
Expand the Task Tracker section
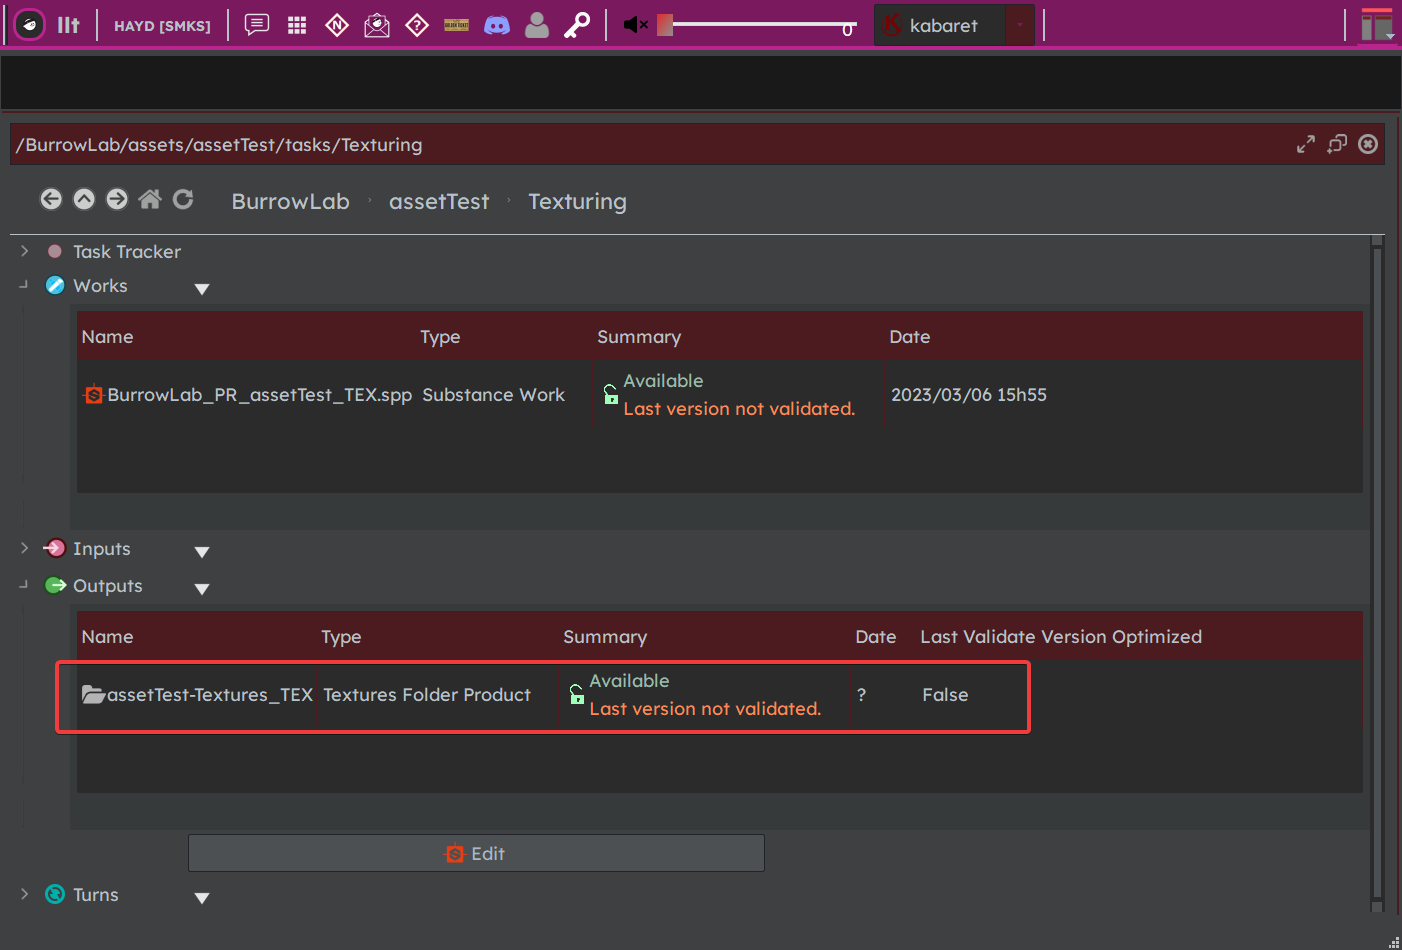click(25, 251)
